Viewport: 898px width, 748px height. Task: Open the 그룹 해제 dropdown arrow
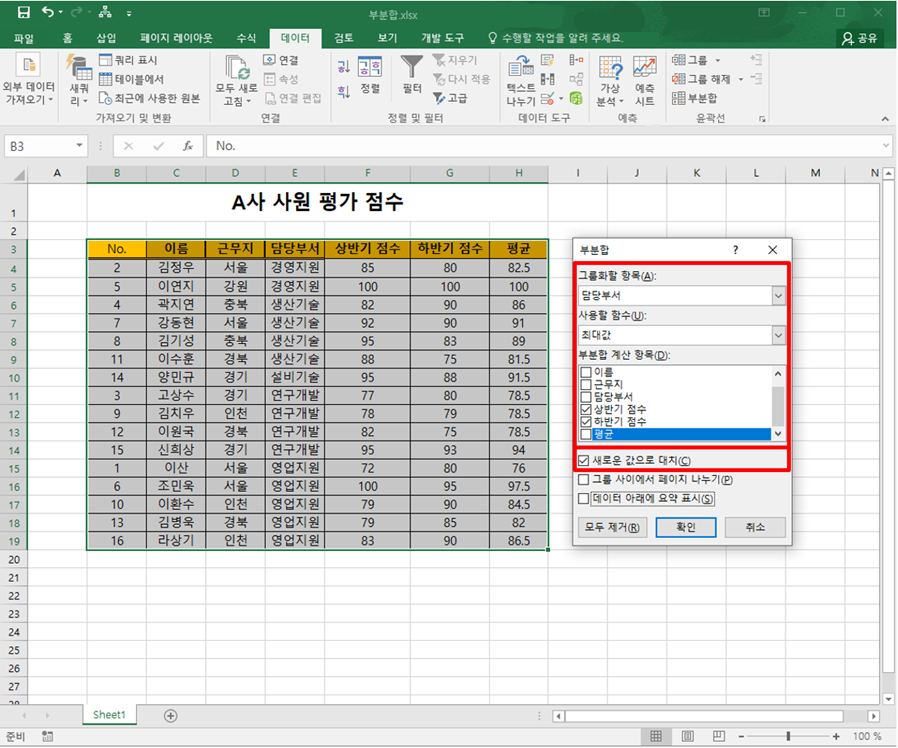(741, 79)
